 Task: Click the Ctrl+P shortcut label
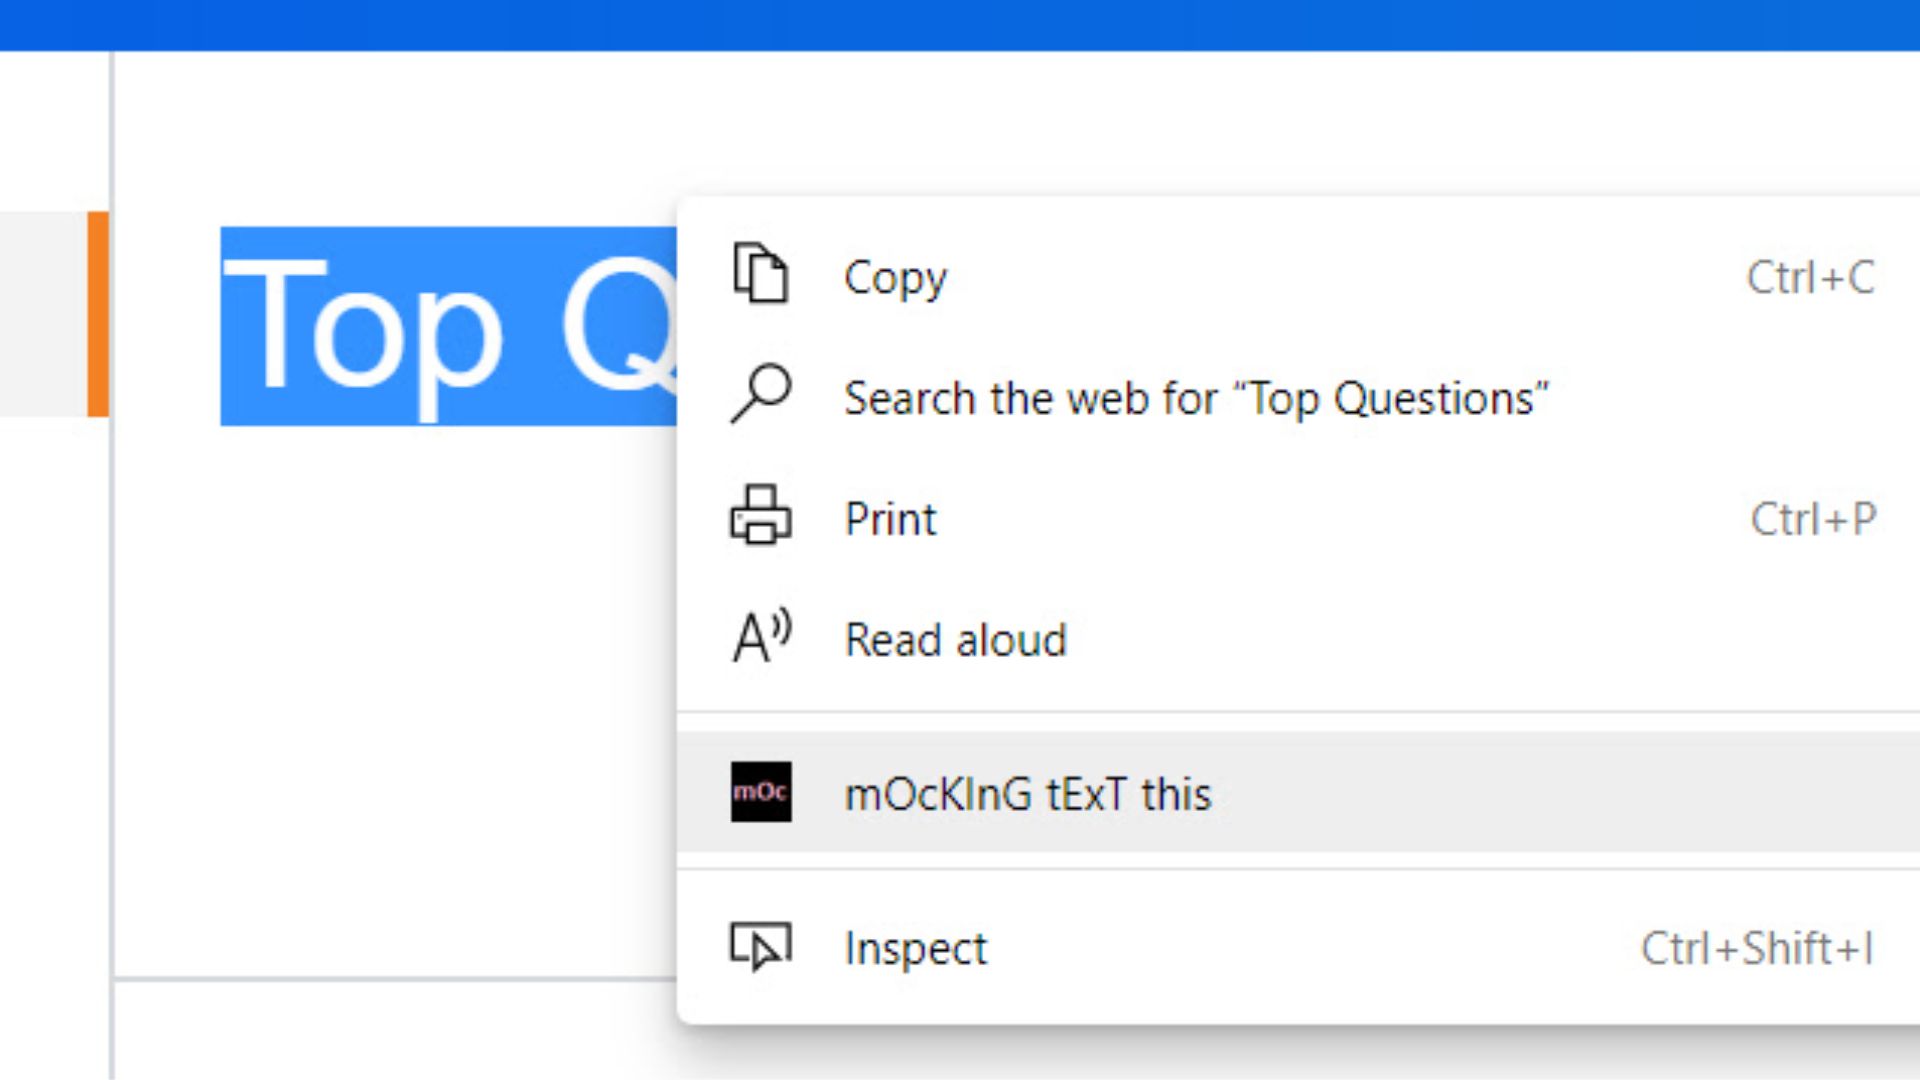pos(1810,516)
